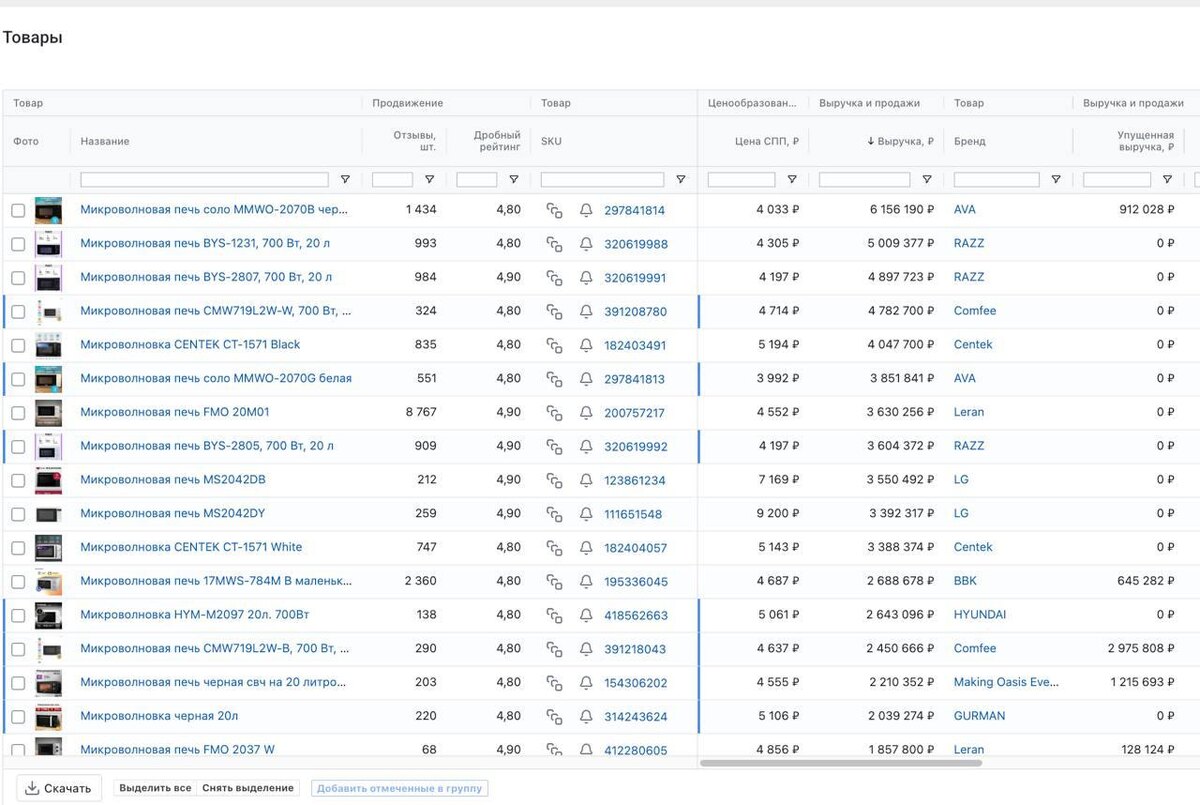
Task: Click the download icon inside Скачать button
Action: pyautogui.click(x=32, y=788)
